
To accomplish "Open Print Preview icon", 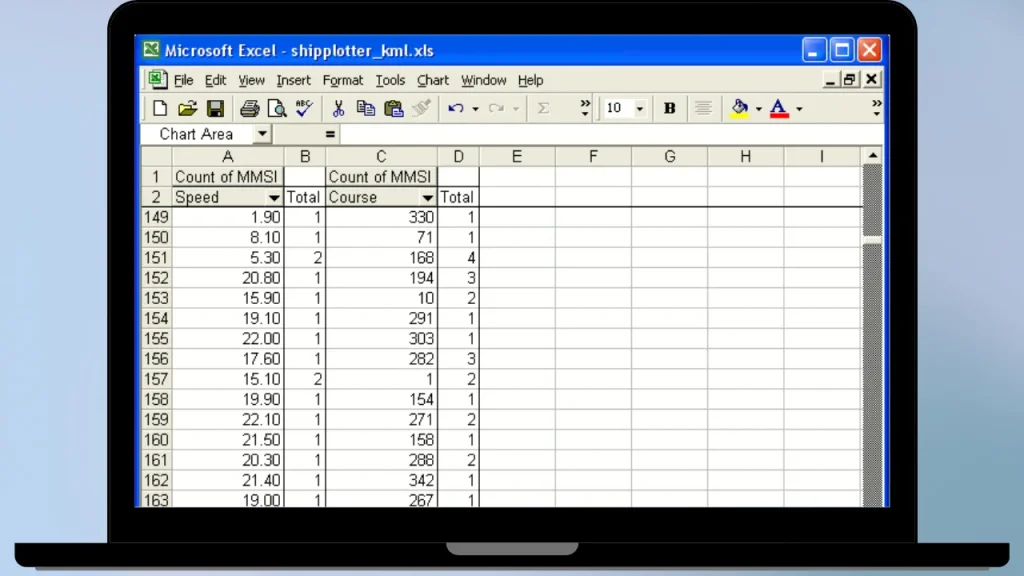I will click(277, 108).
